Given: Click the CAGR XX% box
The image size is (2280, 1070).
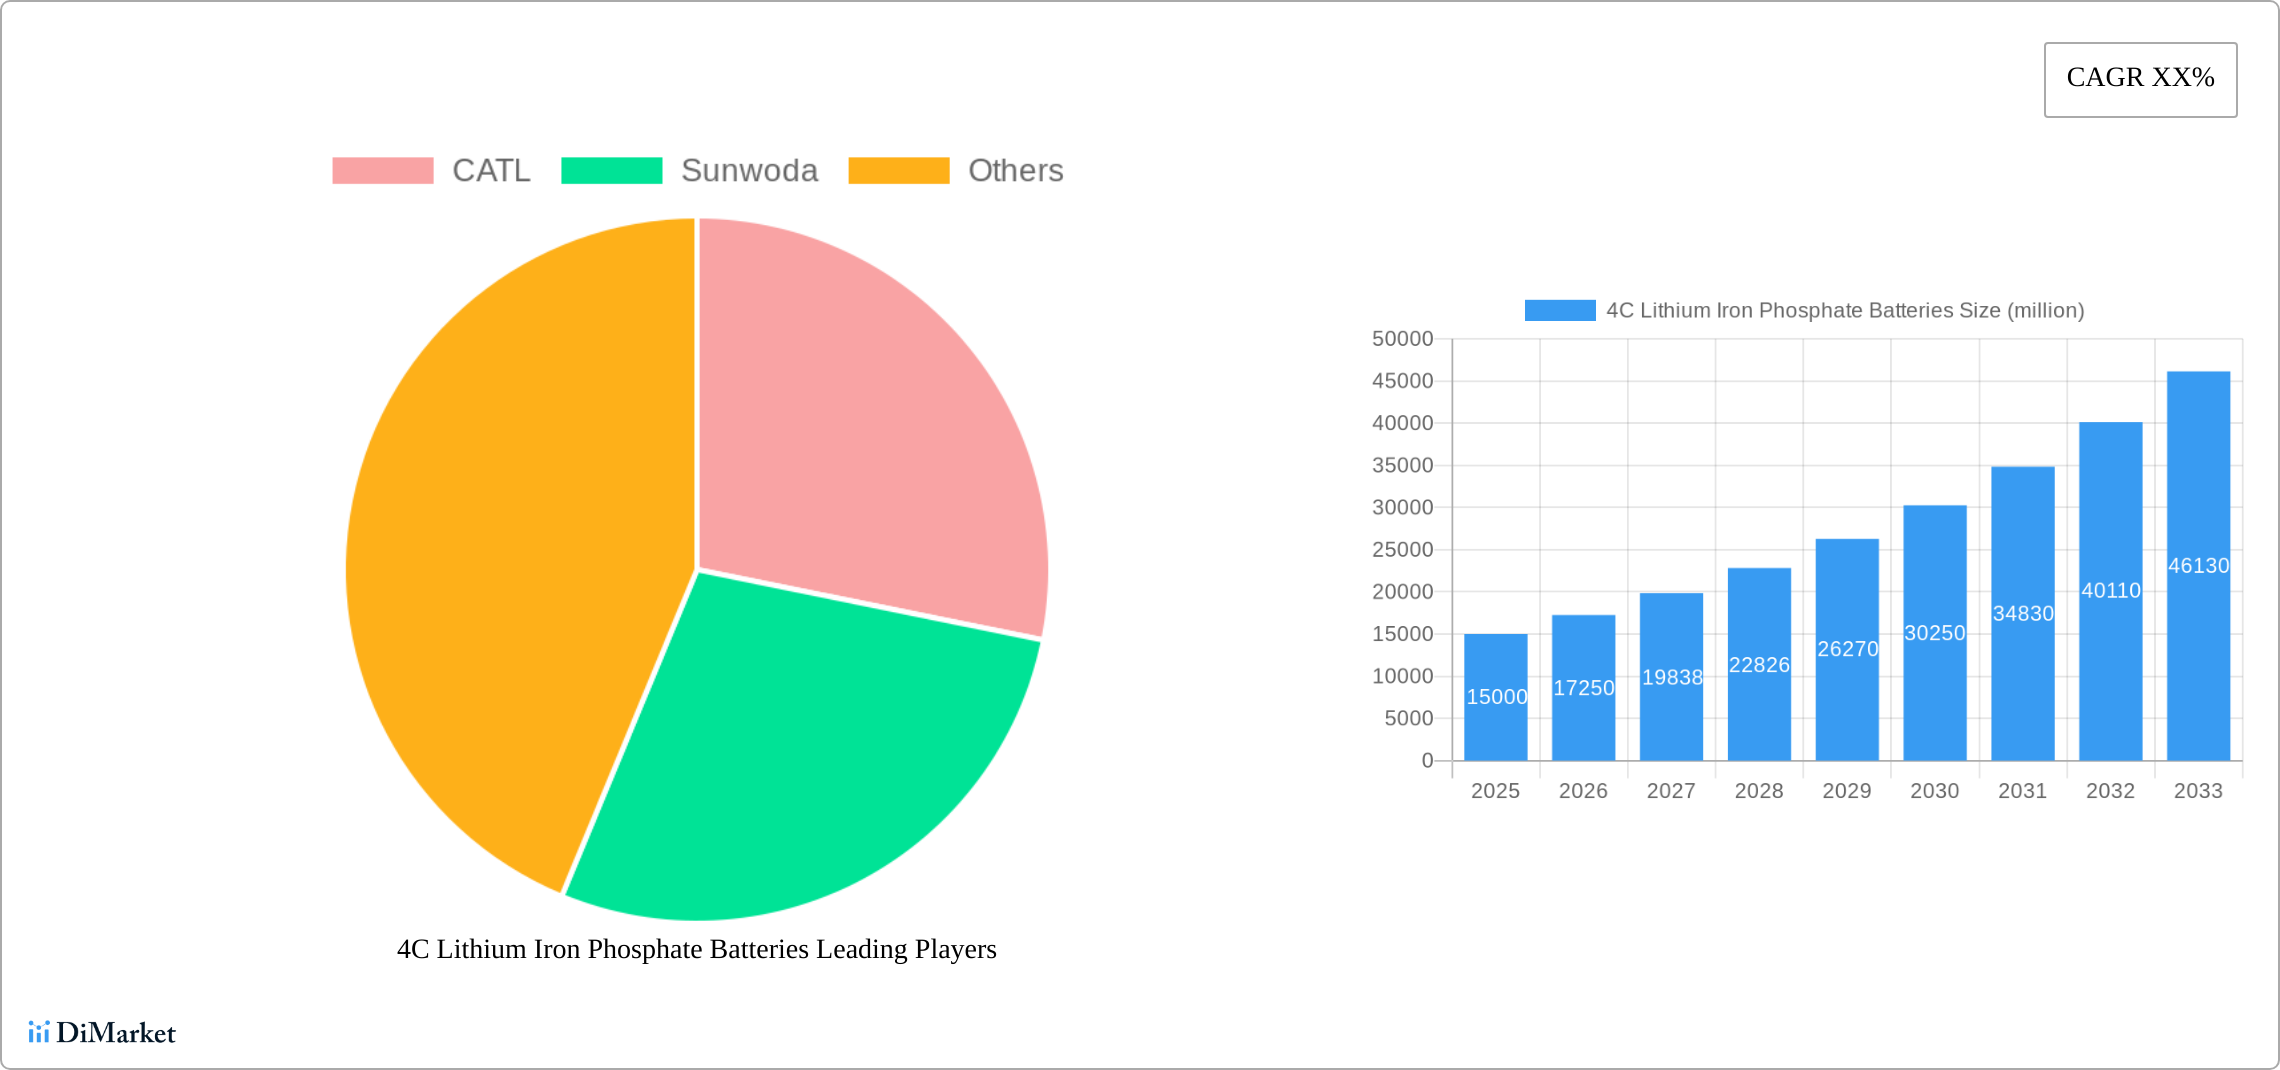Looking at the screenshot, I should tap(2140, 79).
